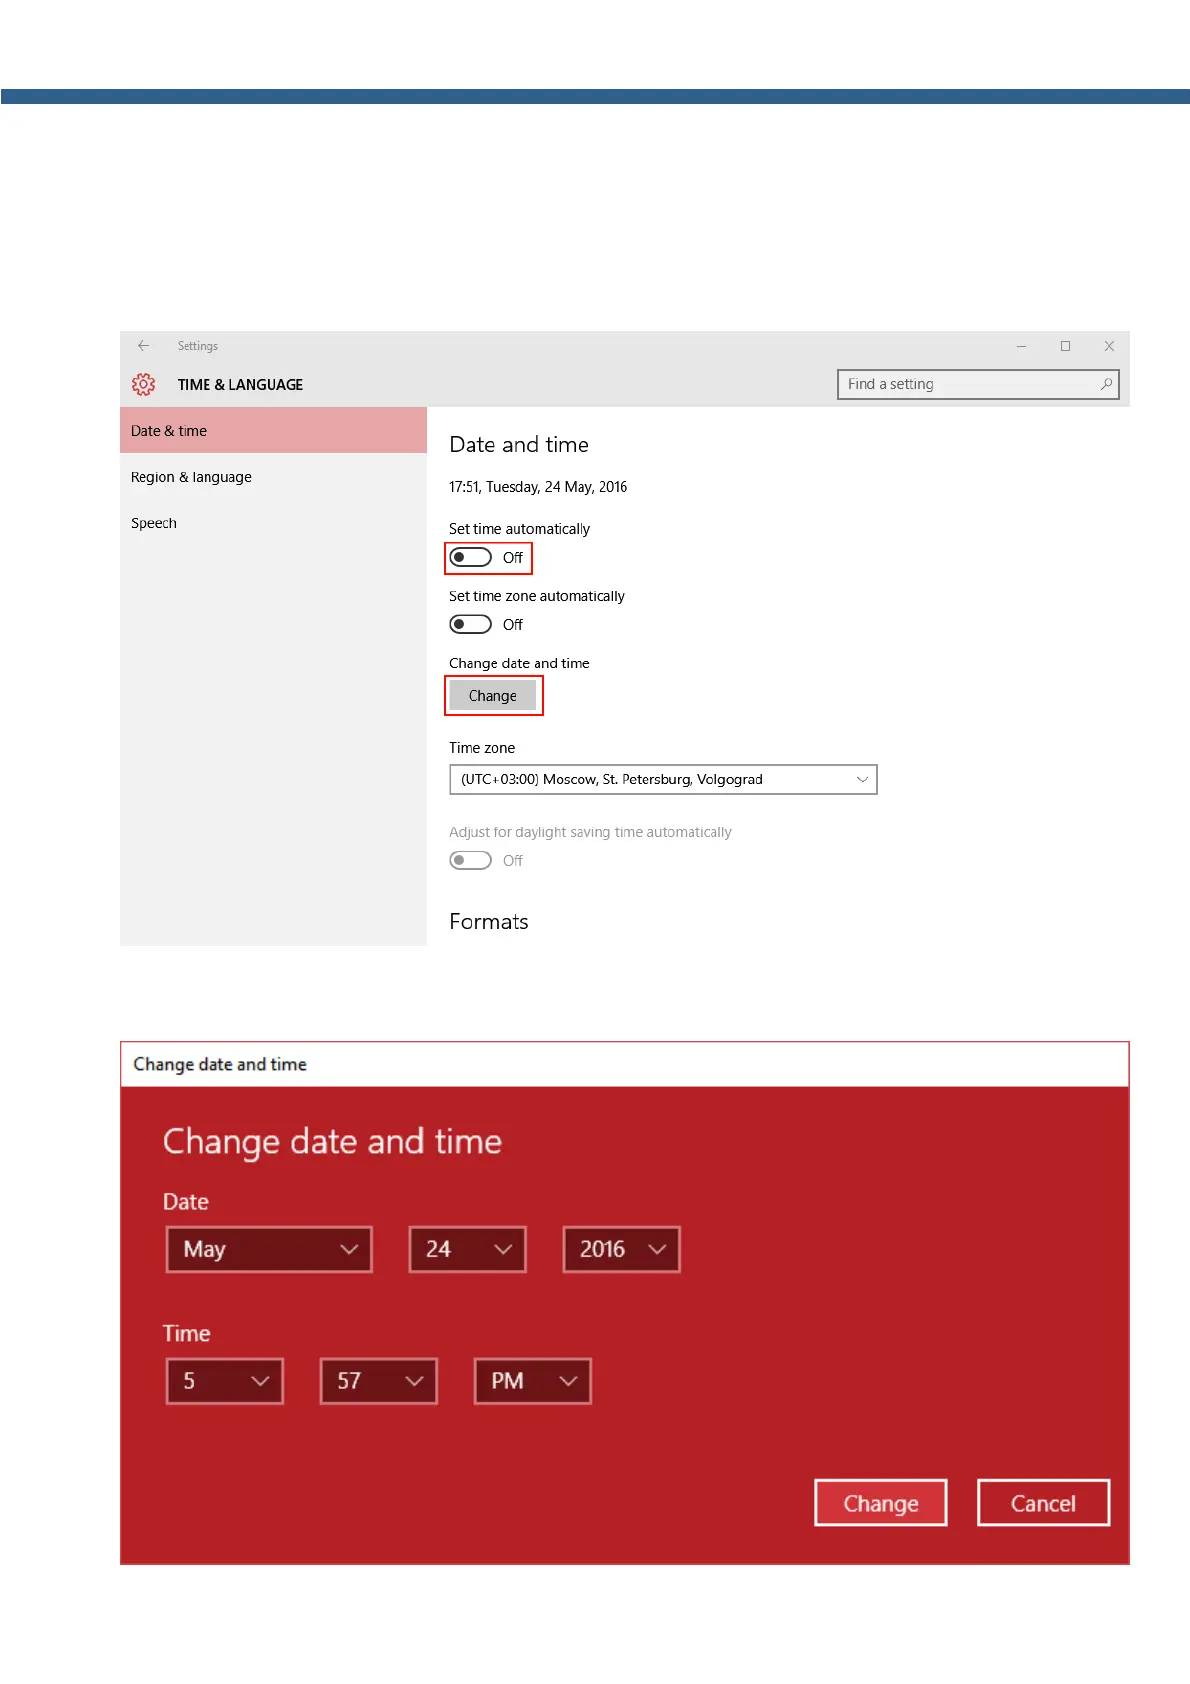Image resolution: width=1190 pixels, height=1684 pixels.
Task: Select Speech in sidebar
Action: 273,523
